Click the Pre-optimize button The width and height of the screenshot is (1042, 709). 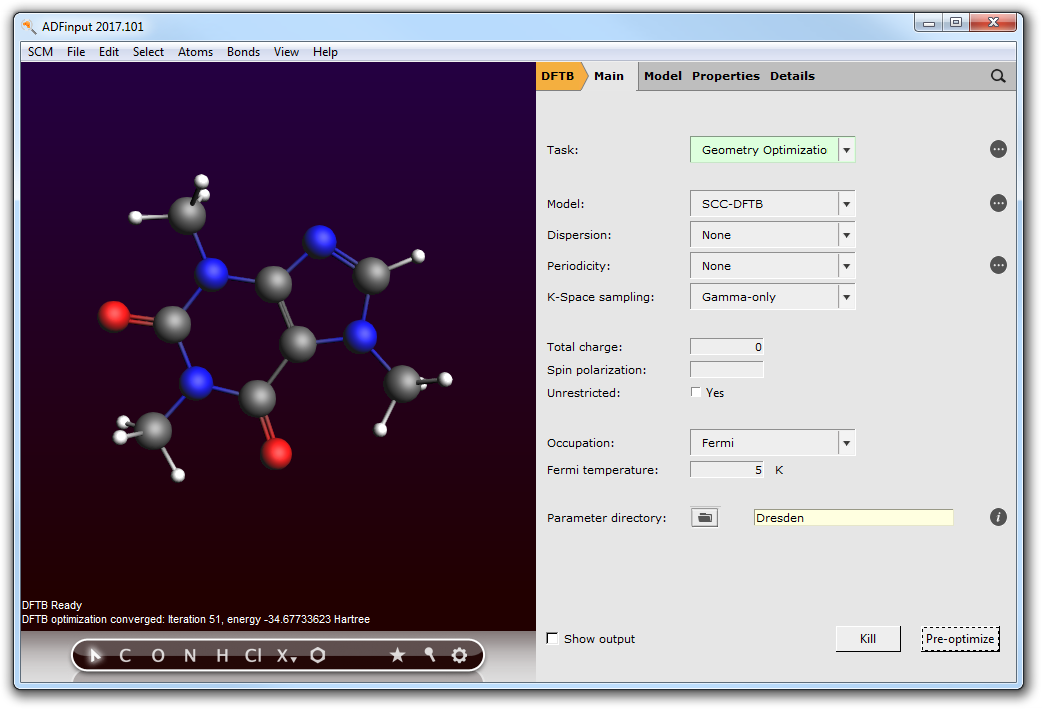pyautogui.click(x=960, y=639)
